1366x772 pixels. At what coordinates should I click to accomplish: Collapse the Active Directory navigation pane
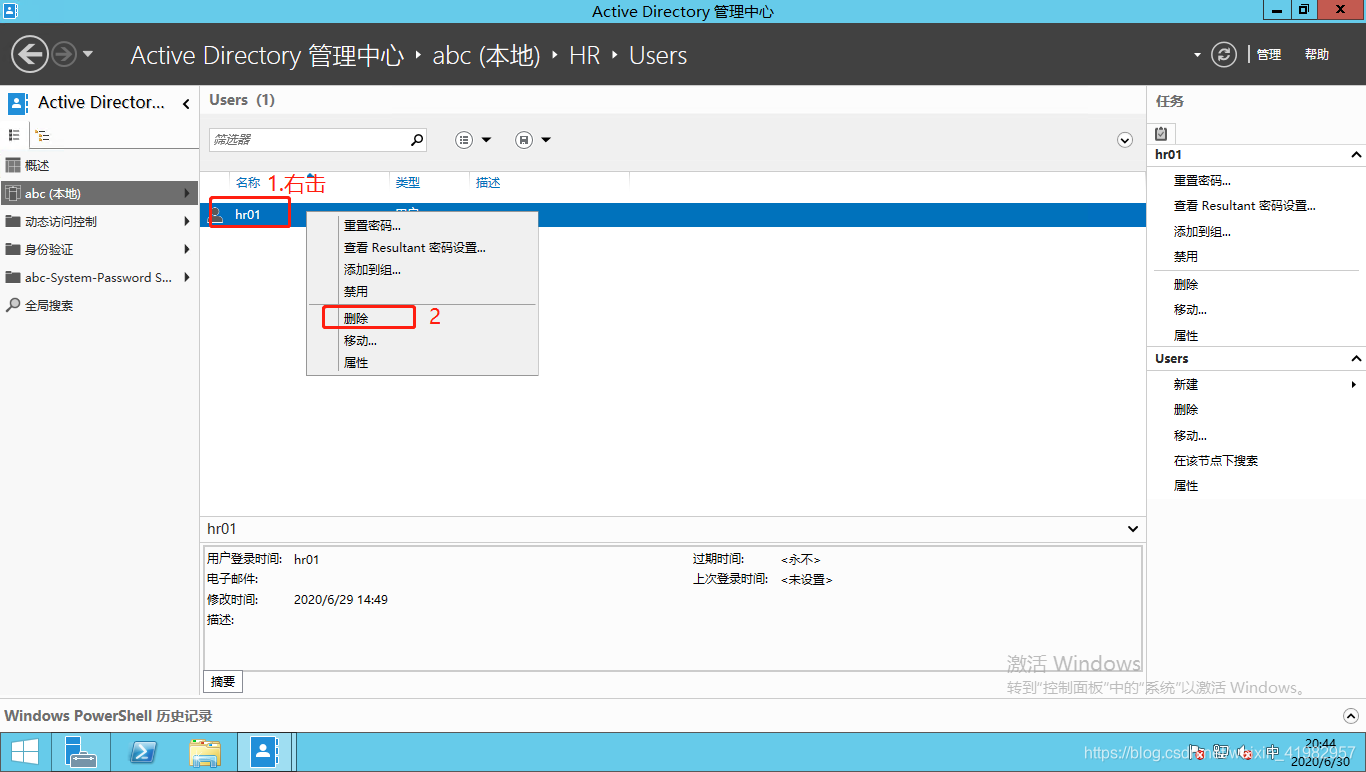click(186, 103)
